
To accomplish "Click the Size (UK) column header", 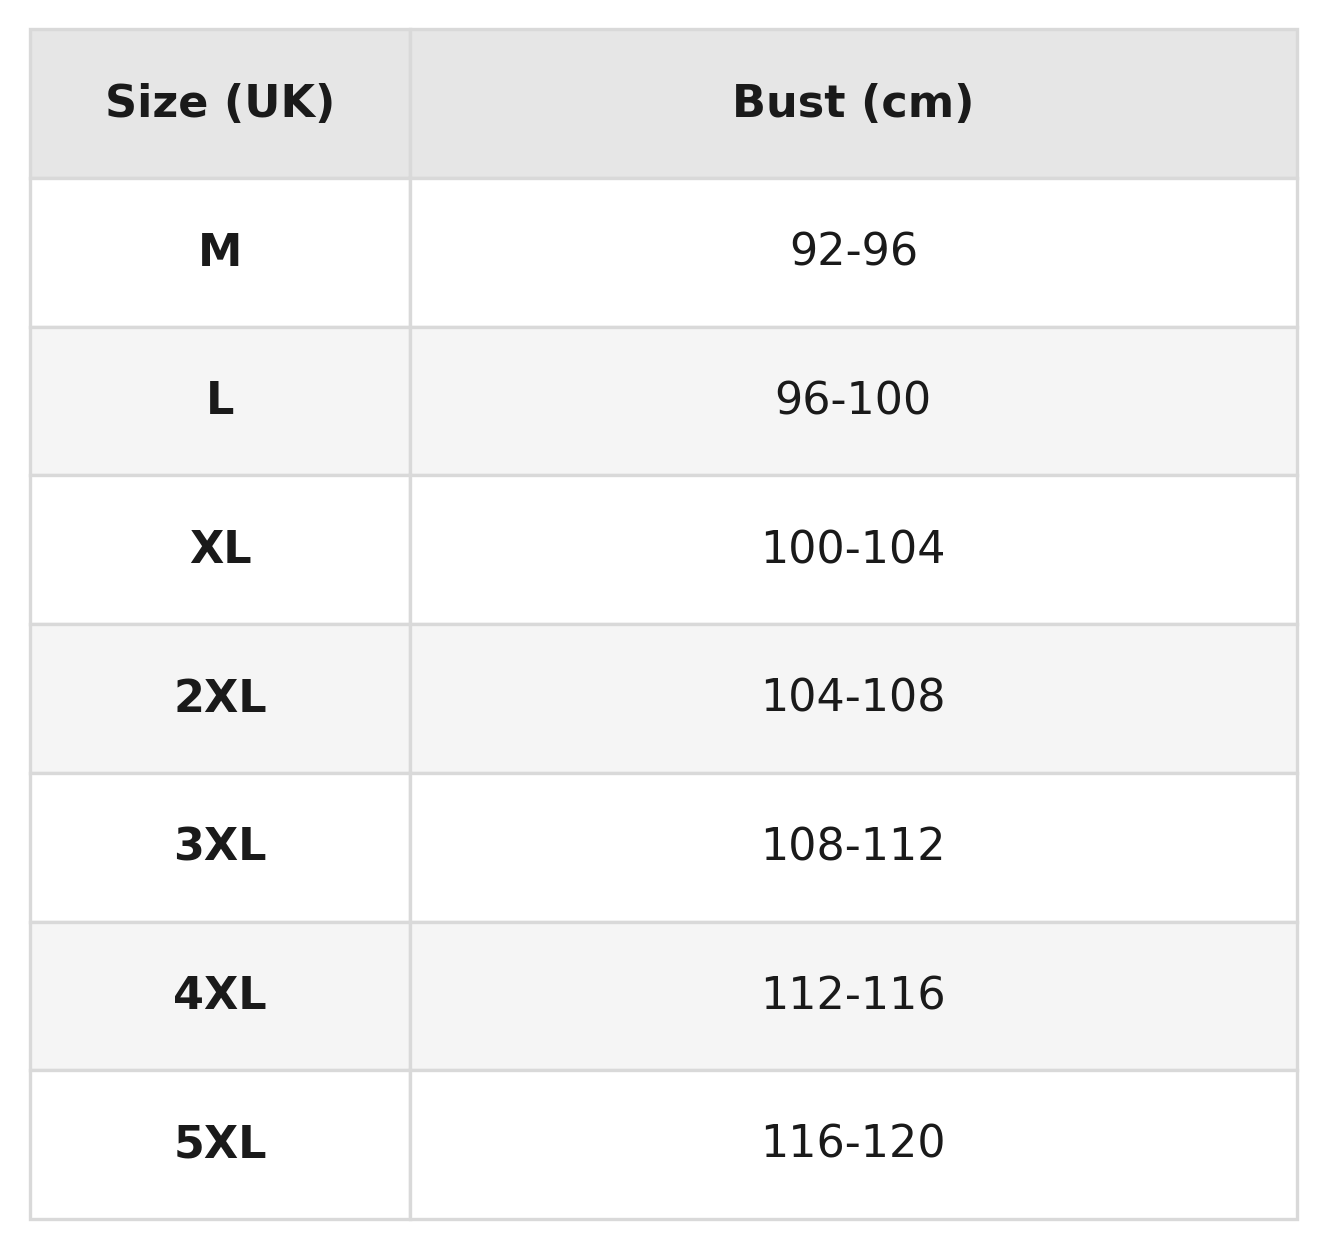I will 220,103.
